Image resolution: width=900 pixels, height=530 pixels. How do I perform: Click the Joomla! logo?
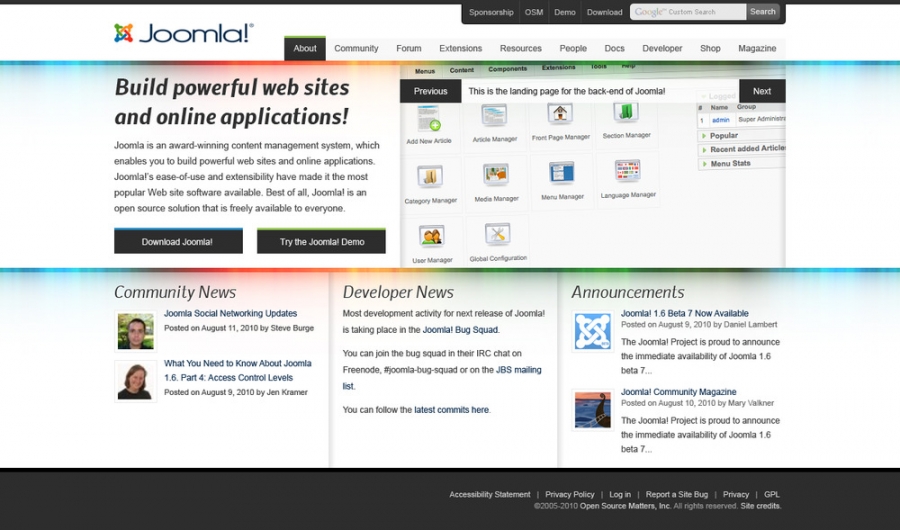click(x=184, y=33)
